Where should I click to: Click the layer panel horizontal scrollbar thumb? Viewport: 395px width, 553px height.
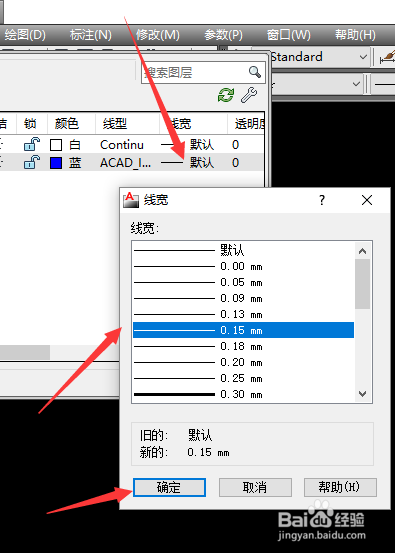click(x=25, y=352)
